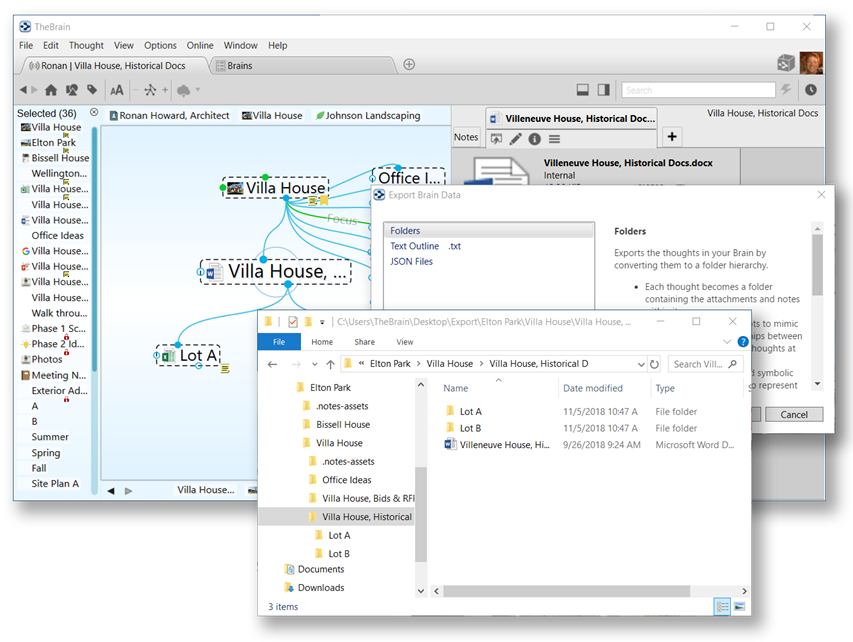Click the open-externally icon under attachment tab
Screen dimensions: 853x642
[496, 139]
